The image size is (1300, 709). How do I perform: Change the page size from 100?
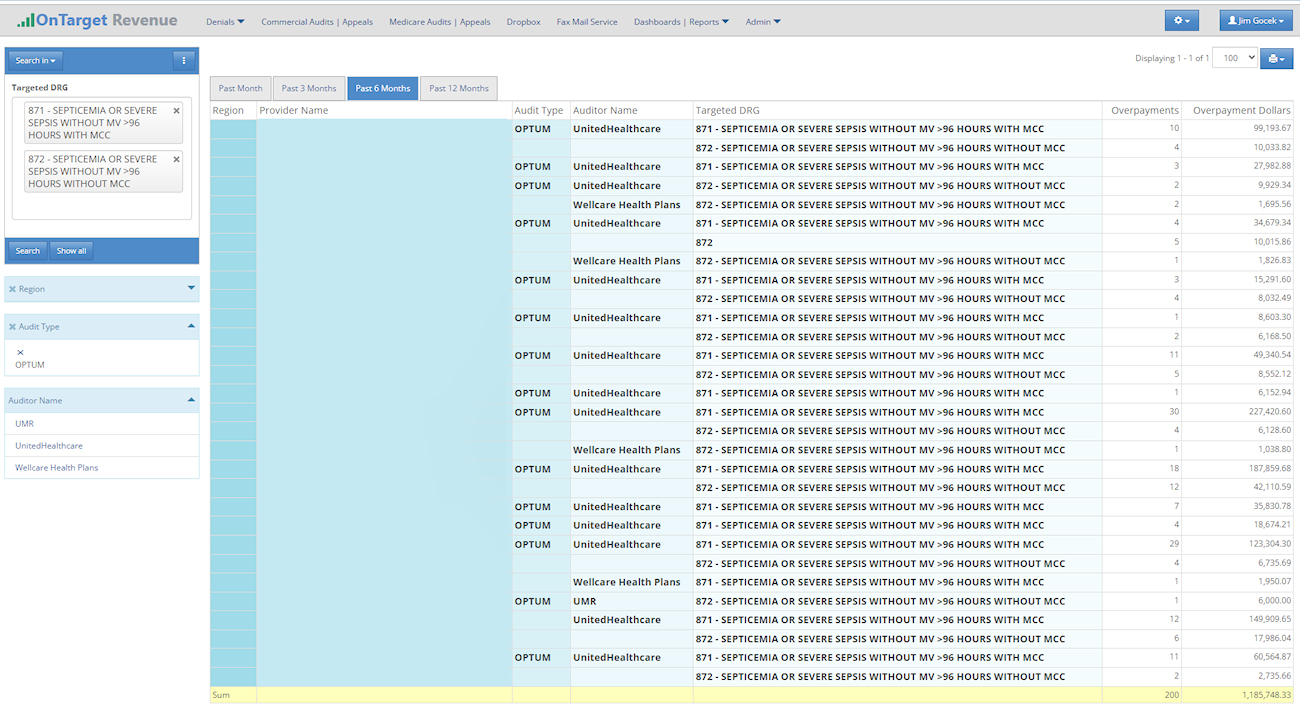tap(1235, 58)
